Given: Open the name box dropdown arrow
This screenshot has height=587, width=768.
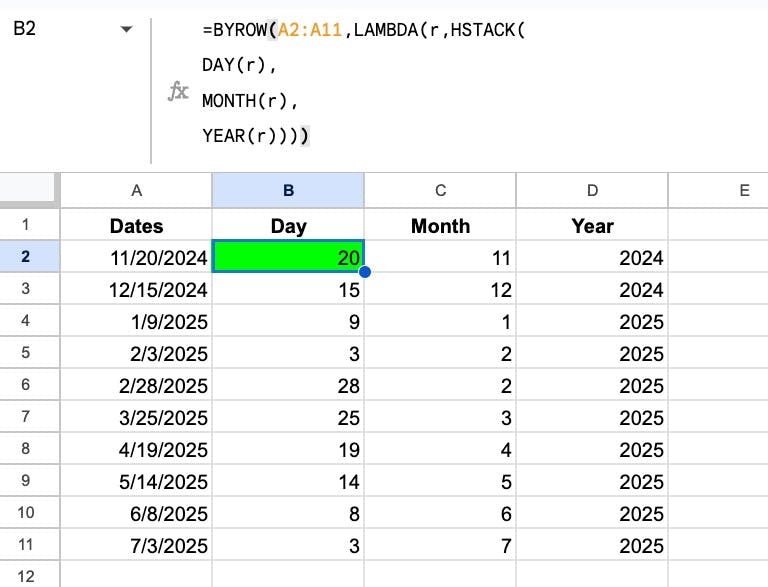Looking at the screenshot, I should click(126, 29).
